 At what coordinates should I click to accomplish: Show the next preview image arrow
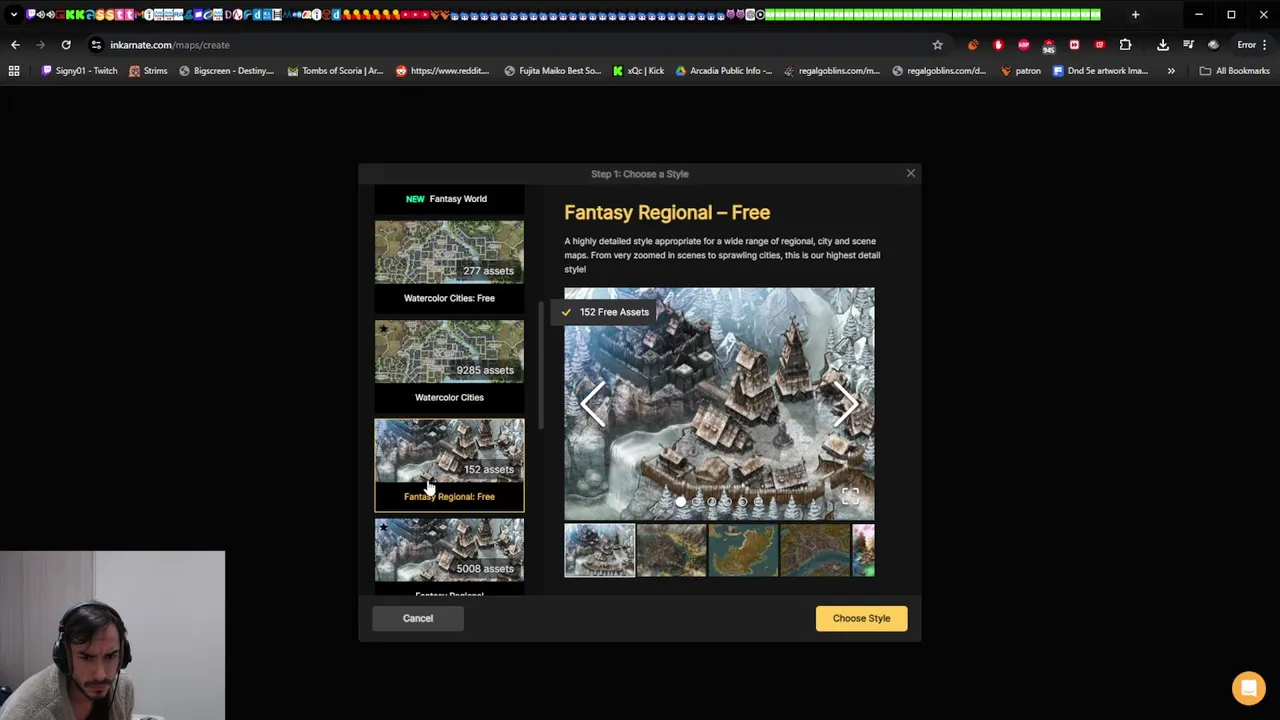tap(847, 404)
